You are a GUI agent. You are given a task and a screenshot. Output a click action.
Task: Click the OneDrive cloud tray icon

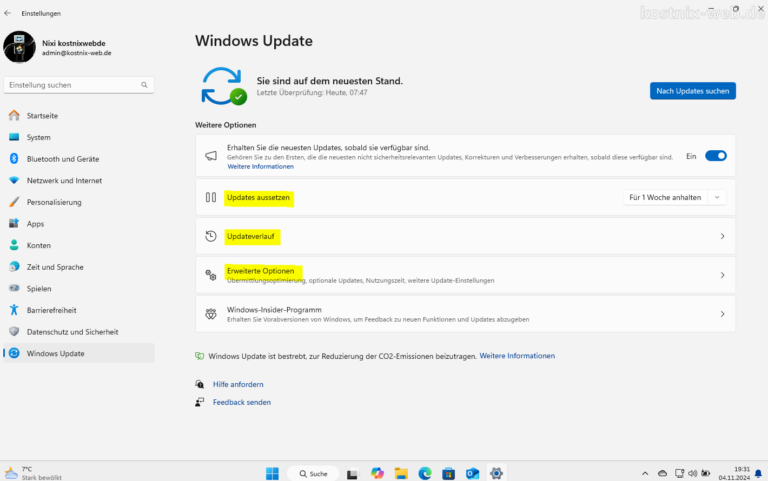pos(662,473)
